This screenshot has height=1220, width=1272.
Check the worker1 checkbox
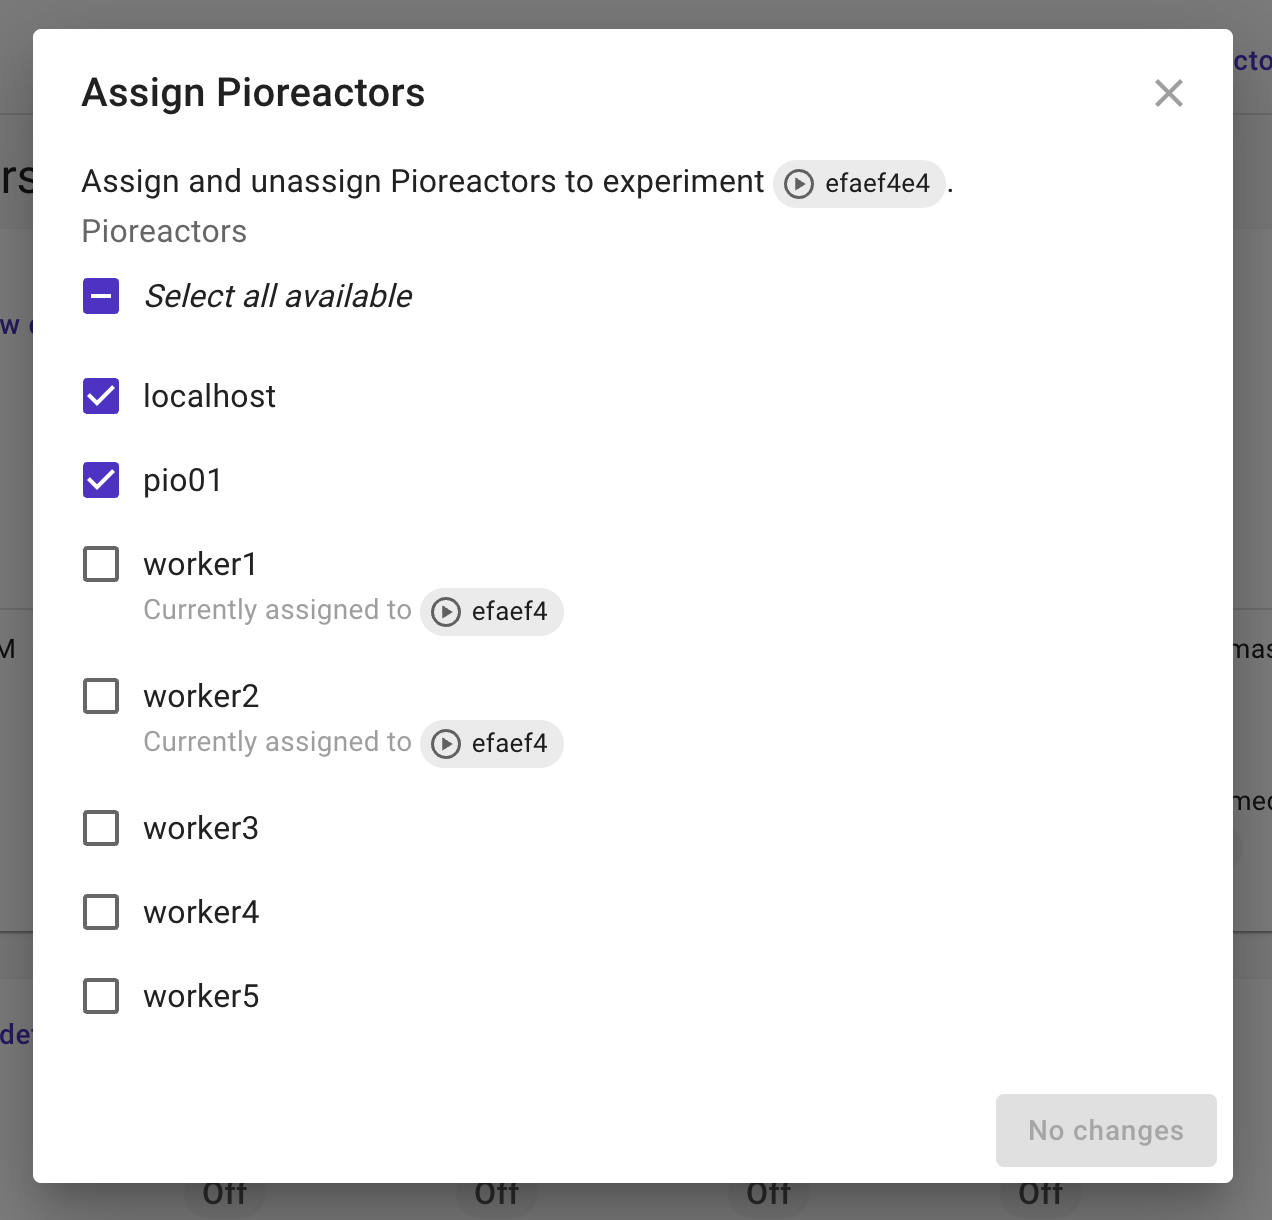coord(101,564)
